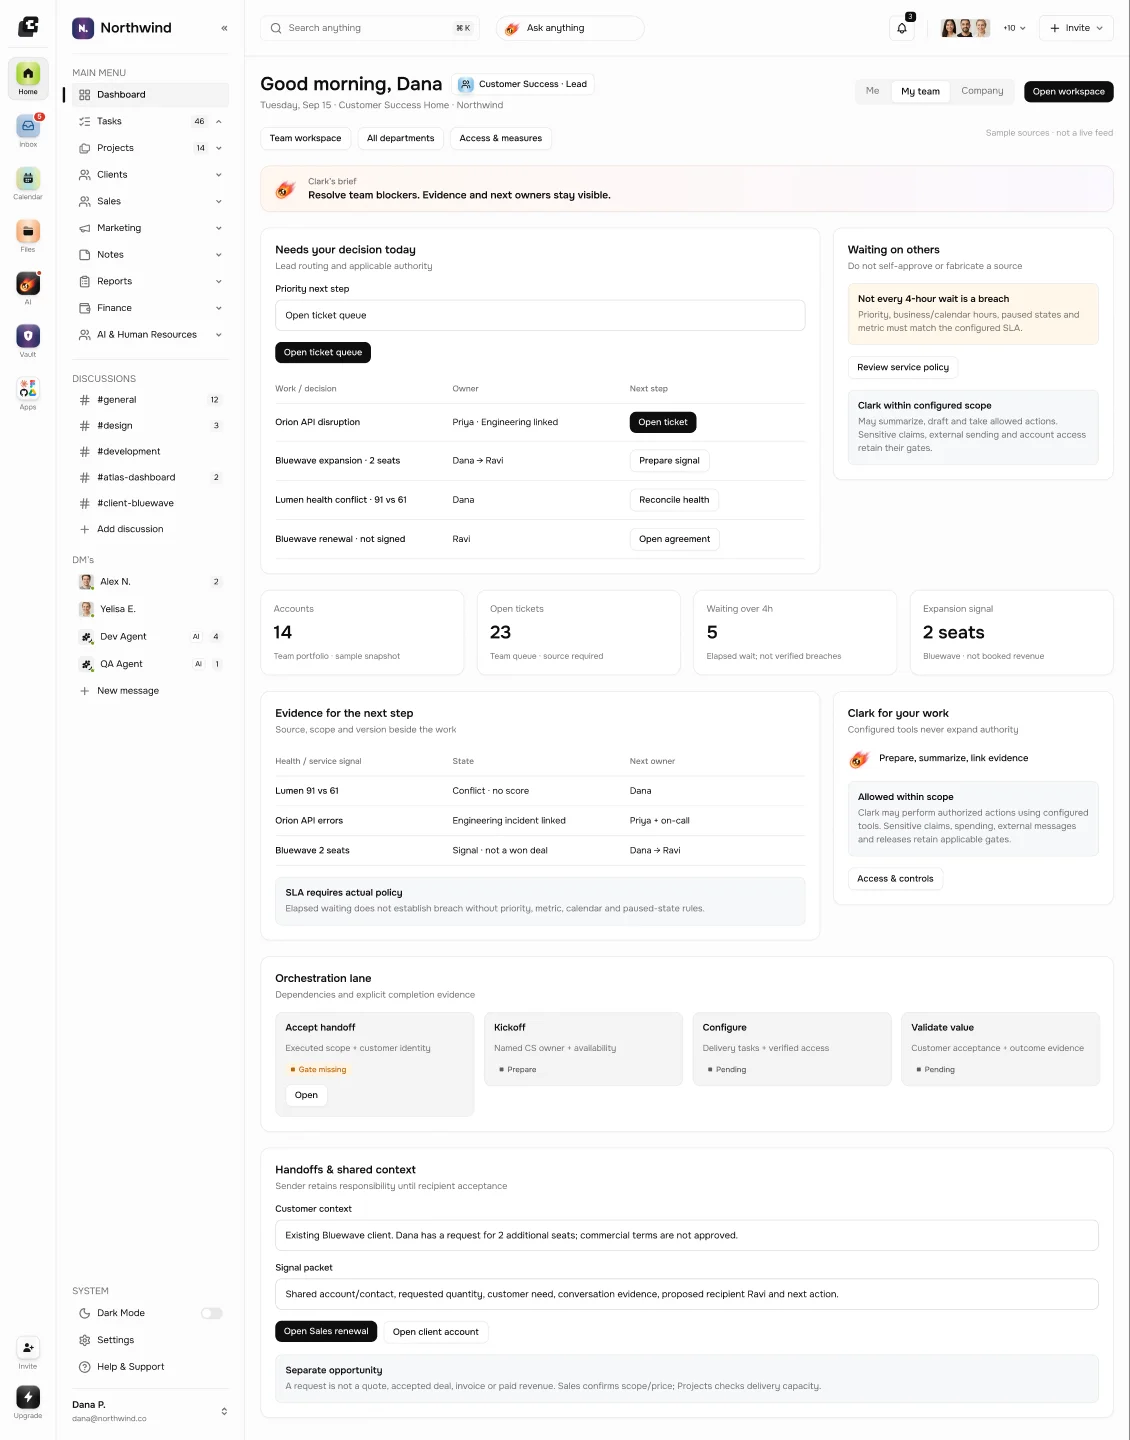Switch to the Company tab
The height and width of the screenshot is (1440, 1130).
click(982, 91)
